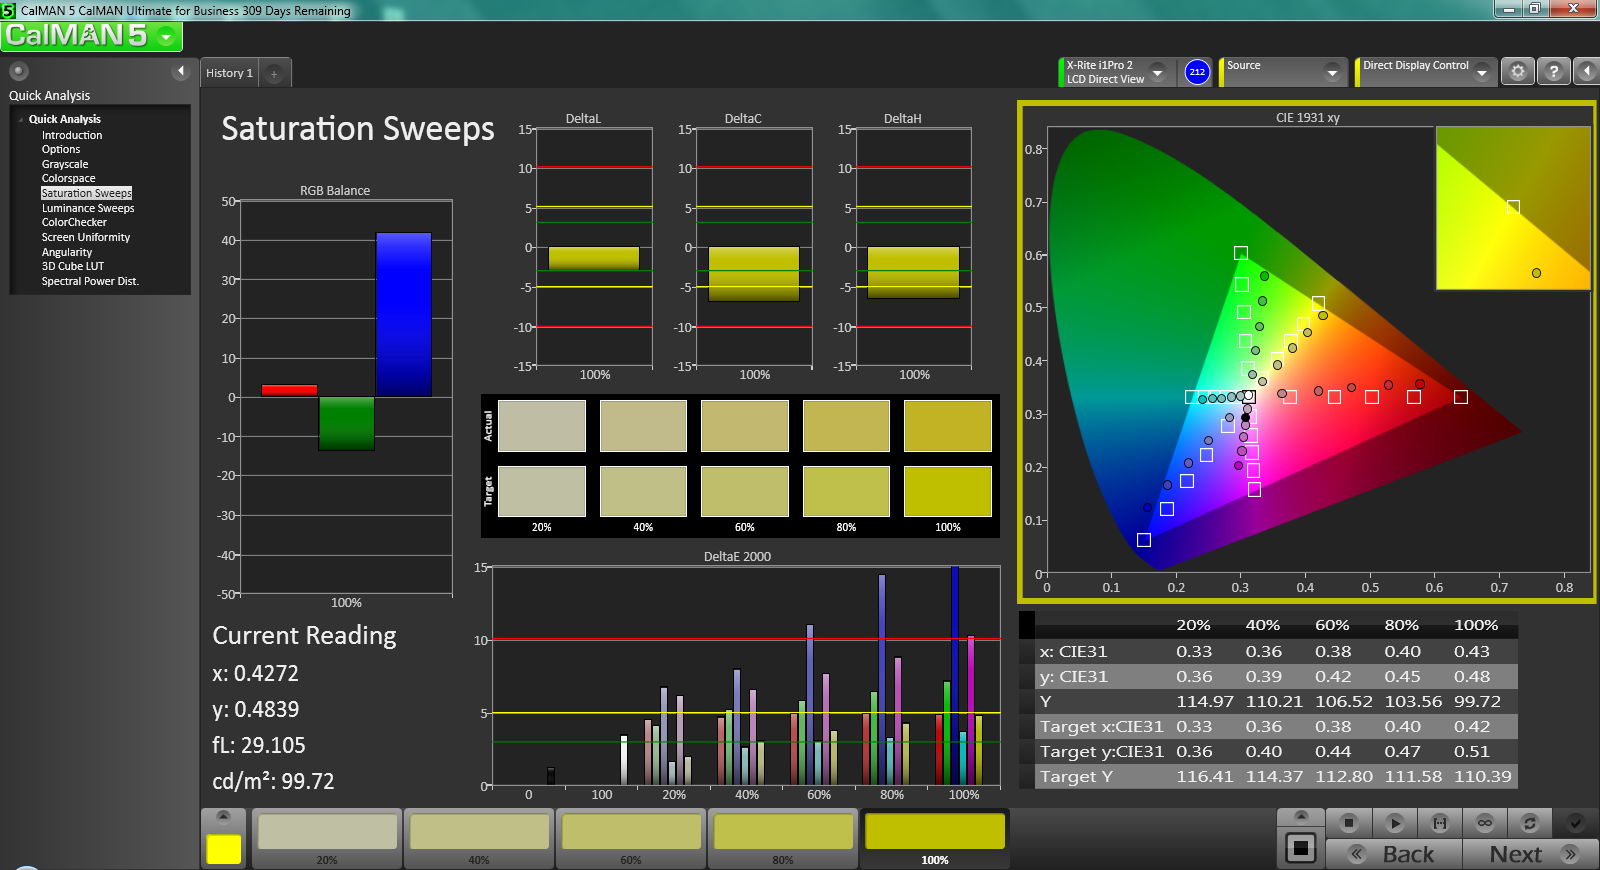Expand the Source dropdown
The height and width of the screenshot is (870, 1600).
[x=1331, y=72]
